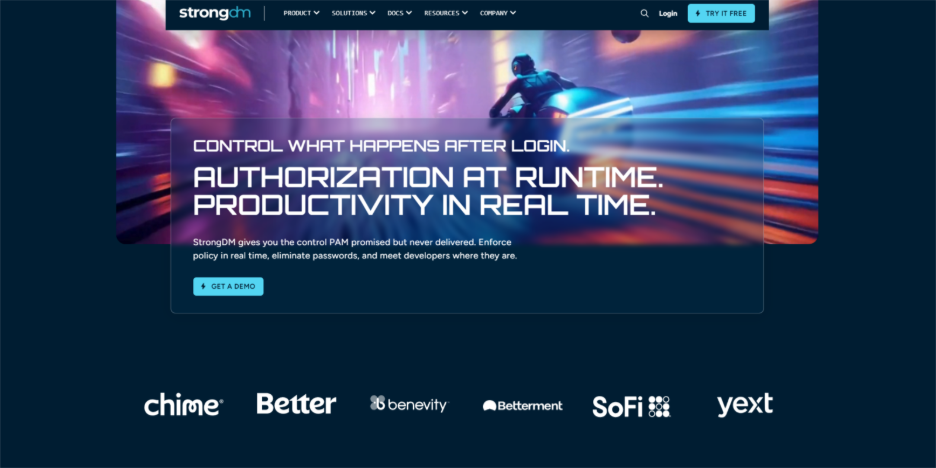The width and height of the screenshot is (936, 468).
Task: Click the Get a Demo button
Action: tap(228, 286)
